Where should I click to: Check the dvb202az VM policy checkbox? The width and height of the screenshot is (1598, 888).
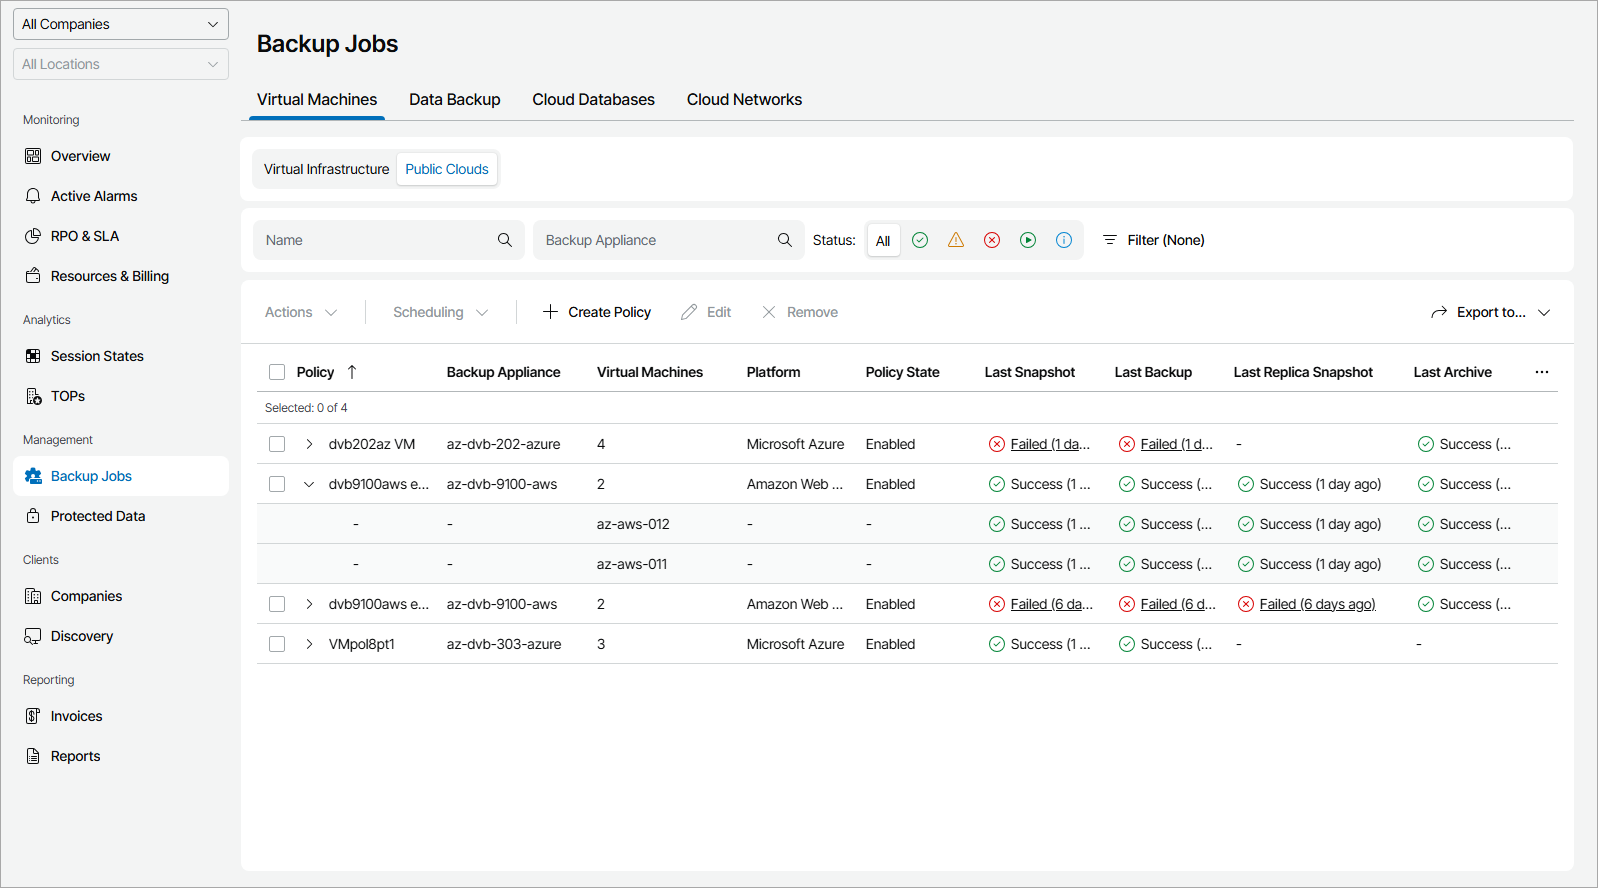pos(277,444)
